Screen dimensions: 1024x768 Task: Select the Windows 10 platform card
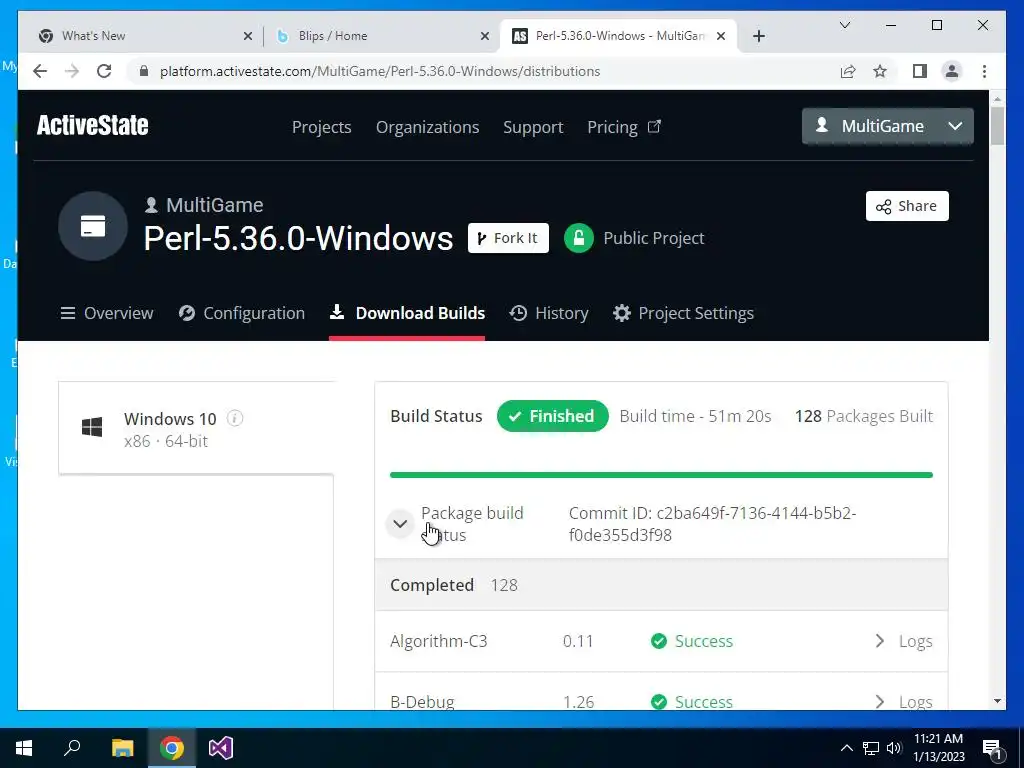[x=196, y=428]
